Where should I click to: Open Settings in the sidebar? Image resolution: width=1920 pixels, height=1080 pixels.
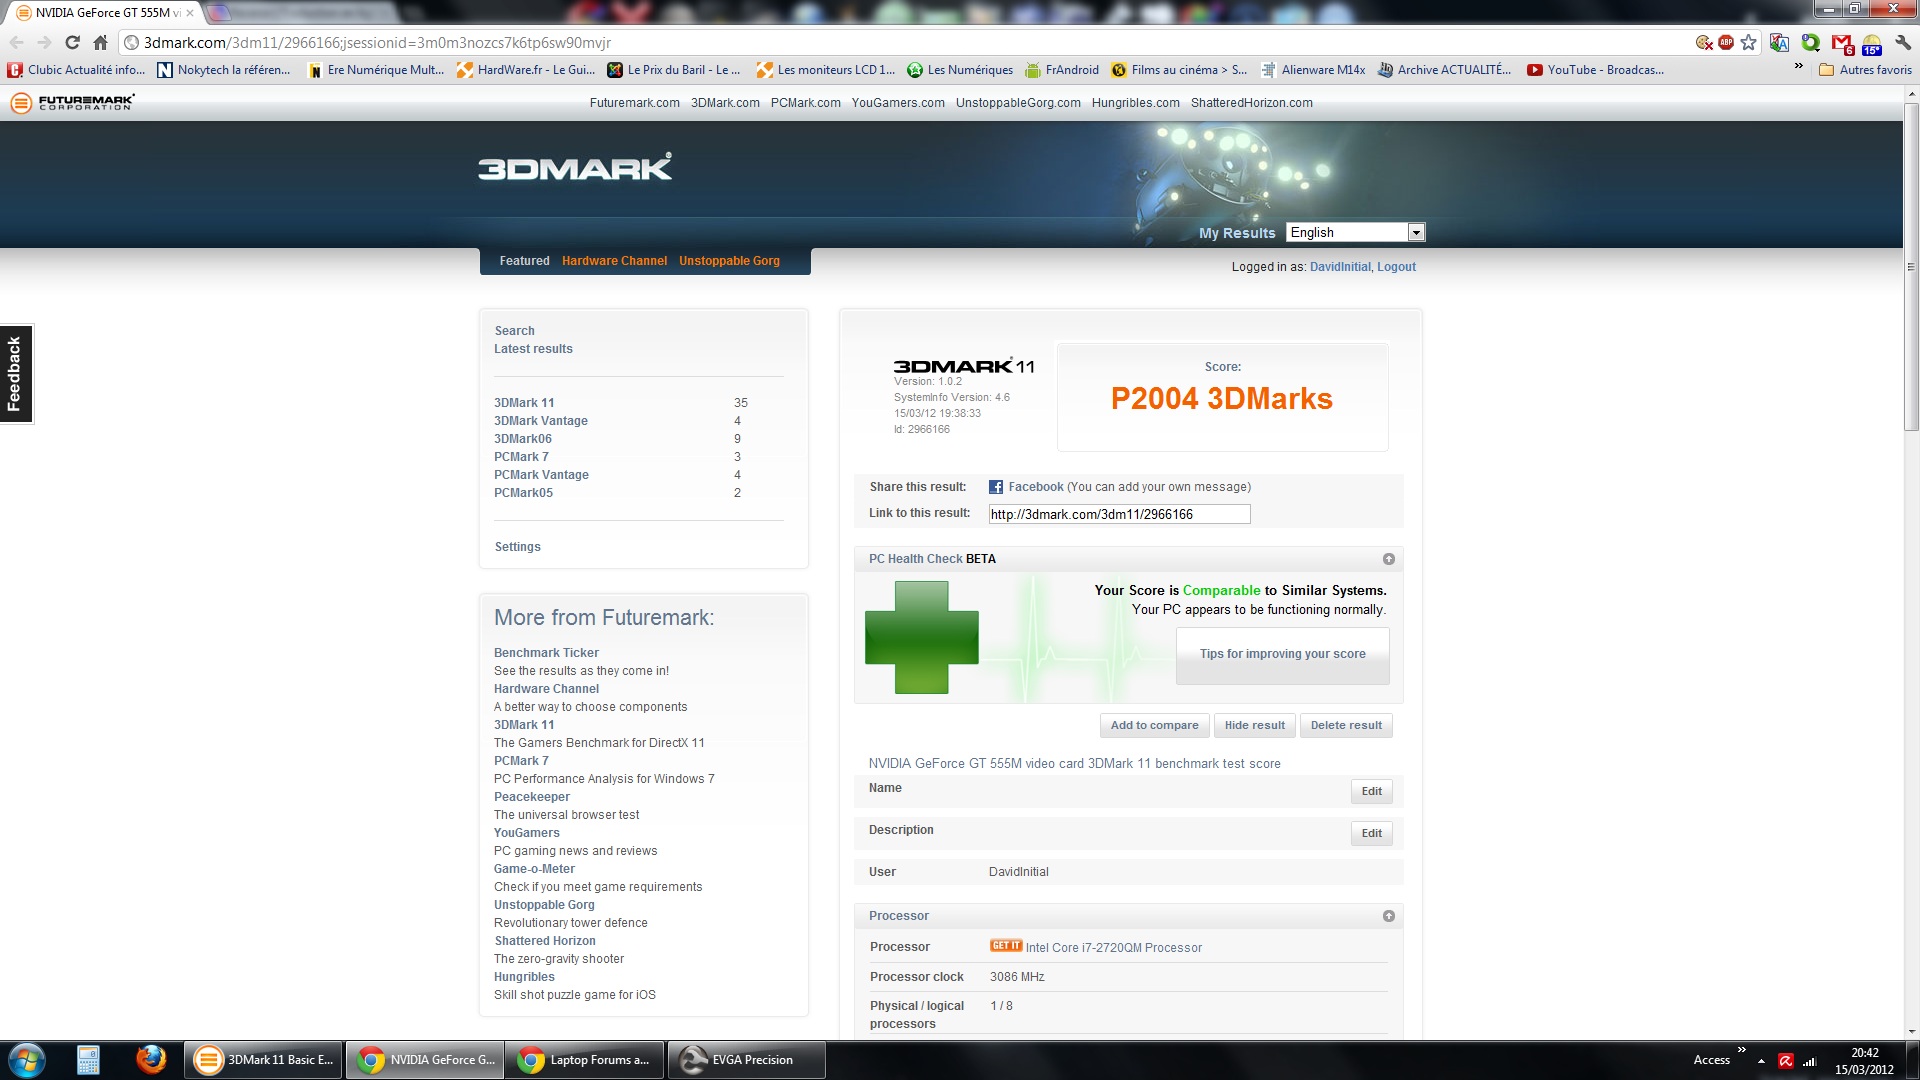click(517, 547)
